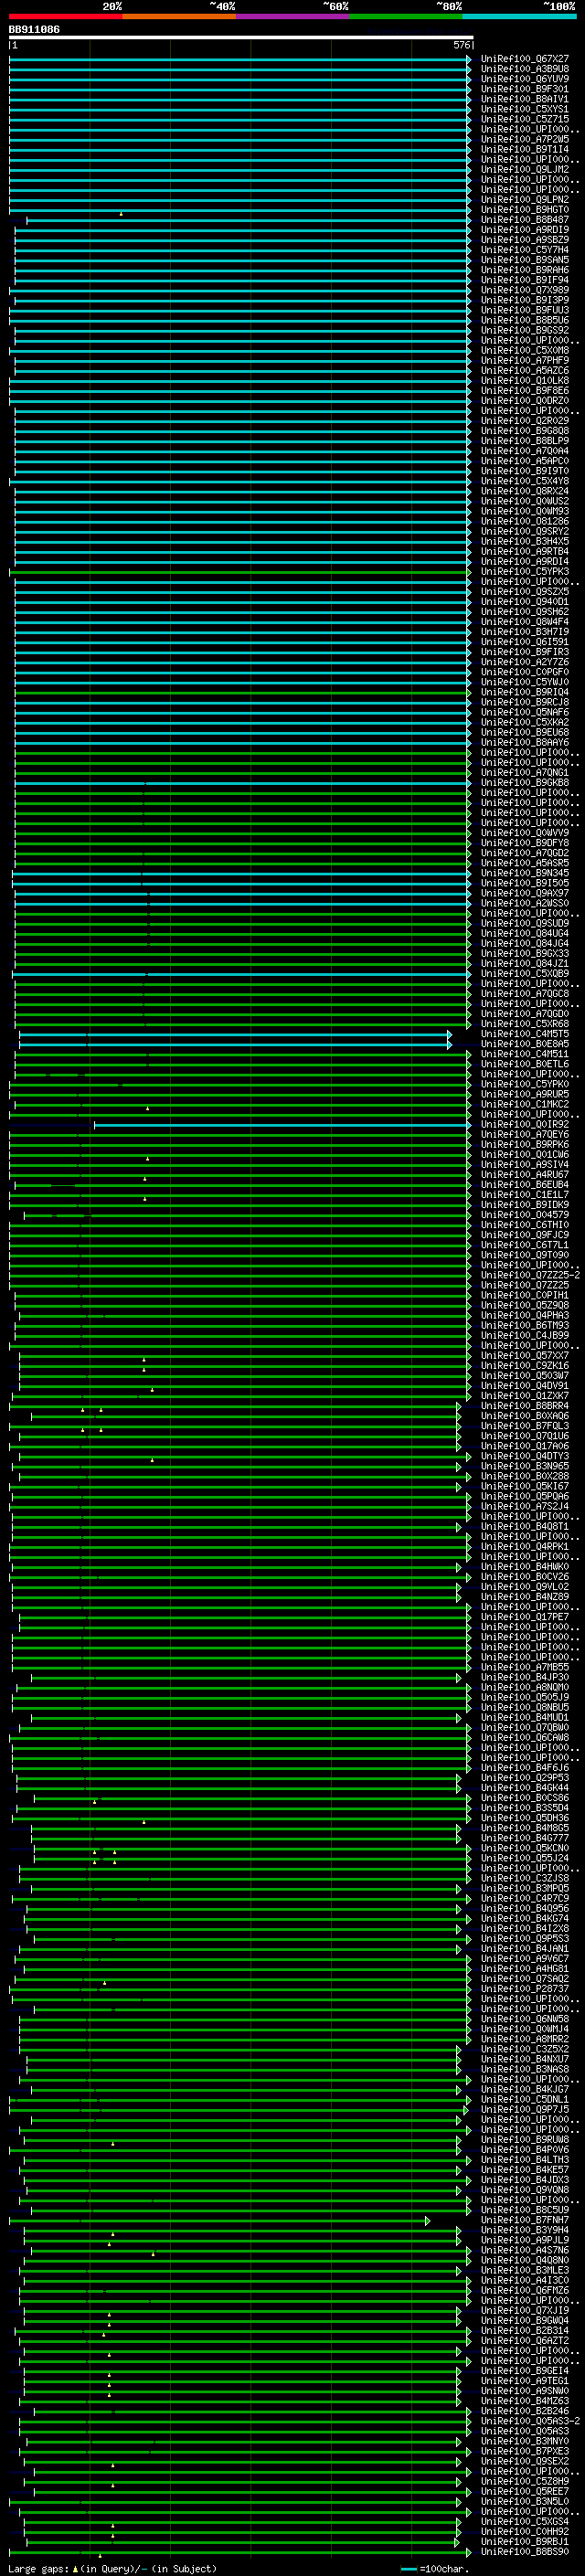
Task: Click the arrowhead ending the UniRef100_Q67X27 bar
Action: [469, 59]
